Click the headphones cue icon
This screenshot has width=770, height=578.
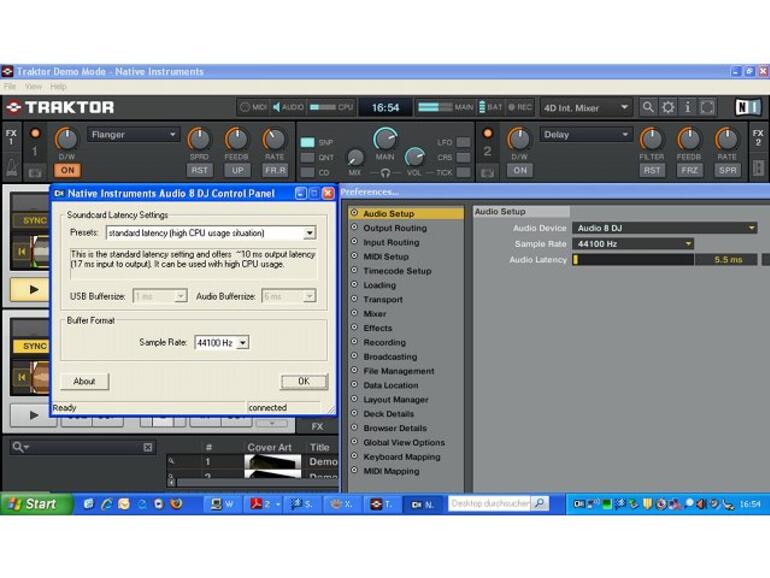click(x=384, y=172)
